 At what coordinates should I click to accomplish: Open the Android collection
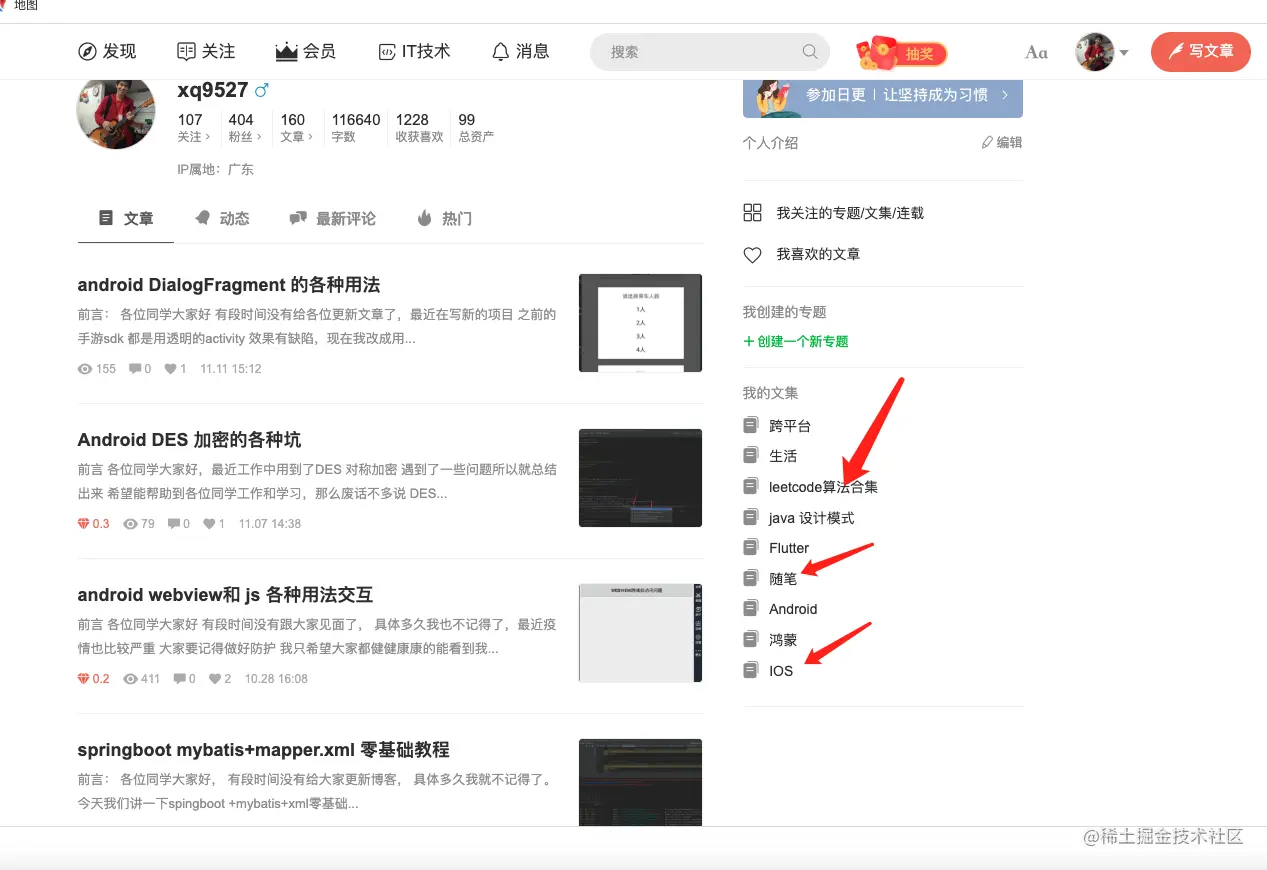tap(793, 609)
